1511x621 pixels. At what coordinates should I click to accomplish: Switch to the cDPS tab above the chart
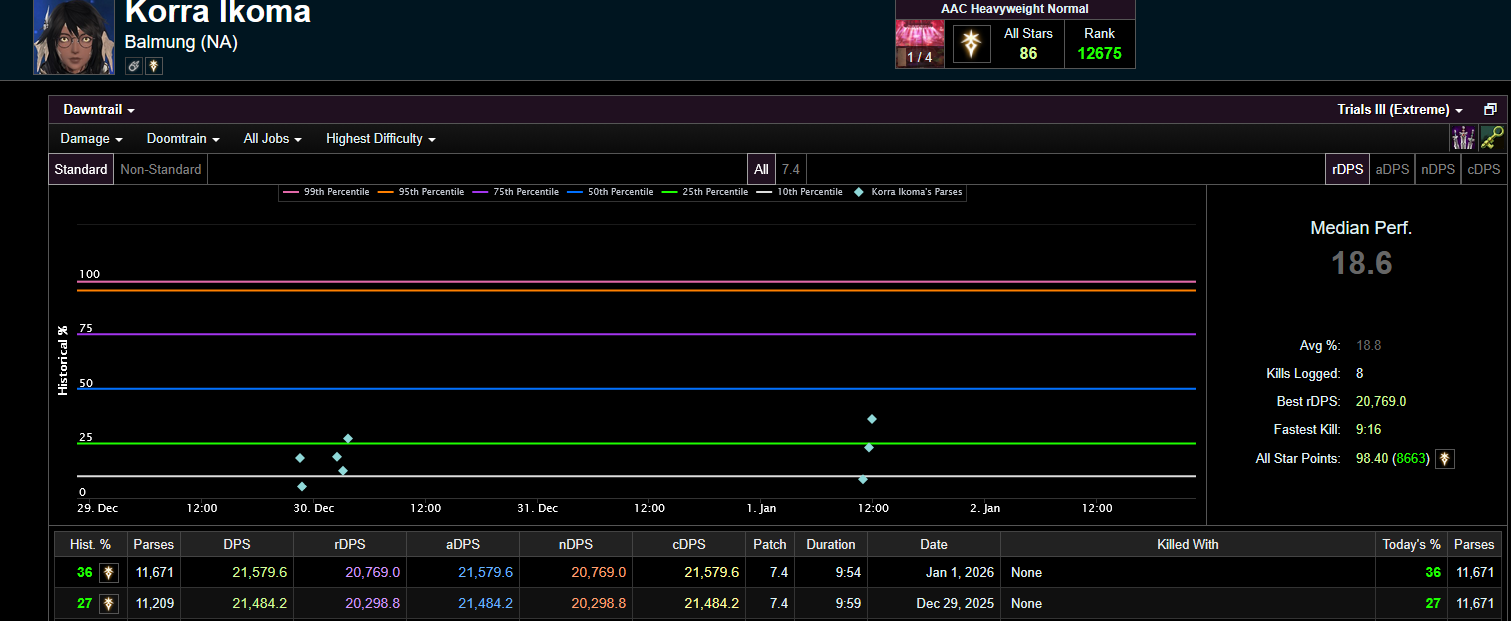point(1483,169)
